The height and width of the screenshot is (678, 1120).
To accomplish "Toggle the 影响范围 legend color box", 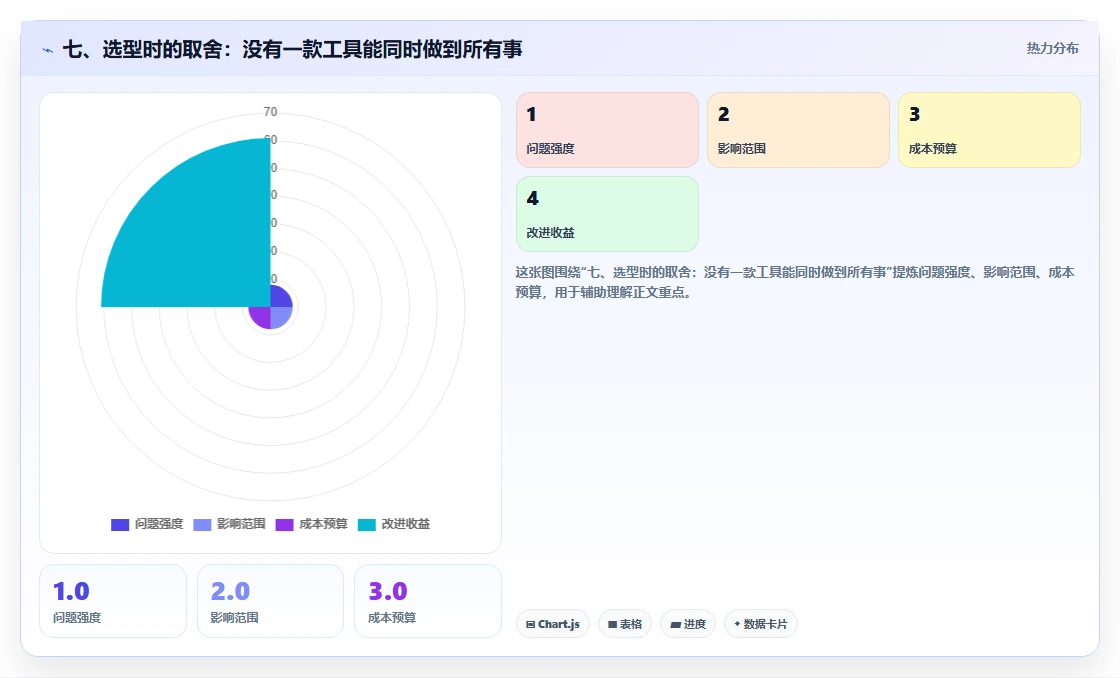I will [x=202, y=524].
